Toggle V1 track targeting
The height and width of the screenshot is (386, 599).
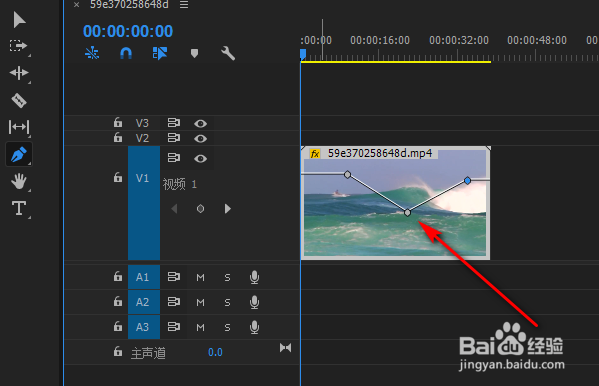[x=144, y=203]
